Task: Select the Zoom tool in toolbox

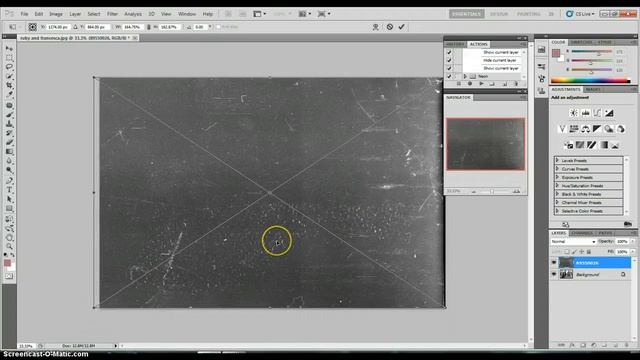Action: point(9,246)
